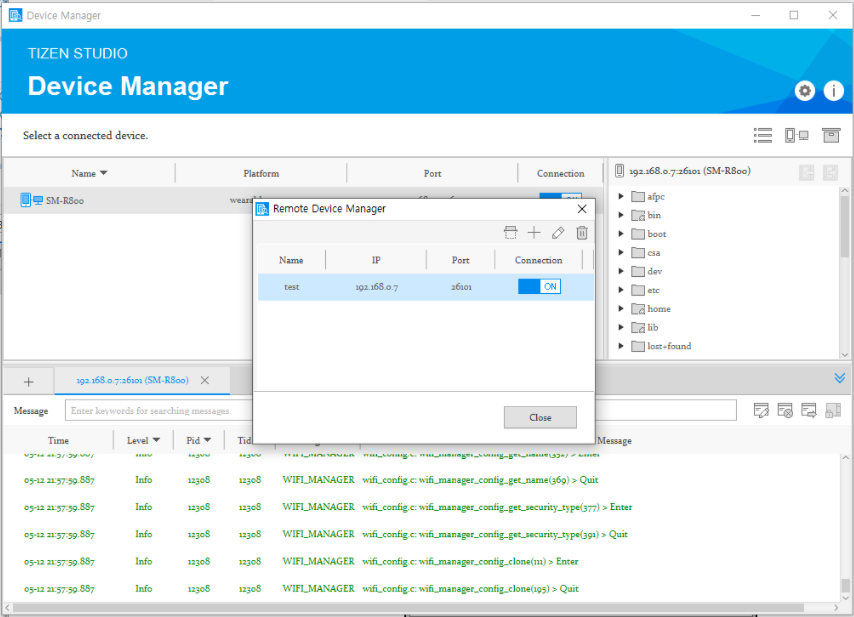Viewport: 854px width, 617px height.
Task: Delete the remote device with trash icon
Action: (582, 233)
